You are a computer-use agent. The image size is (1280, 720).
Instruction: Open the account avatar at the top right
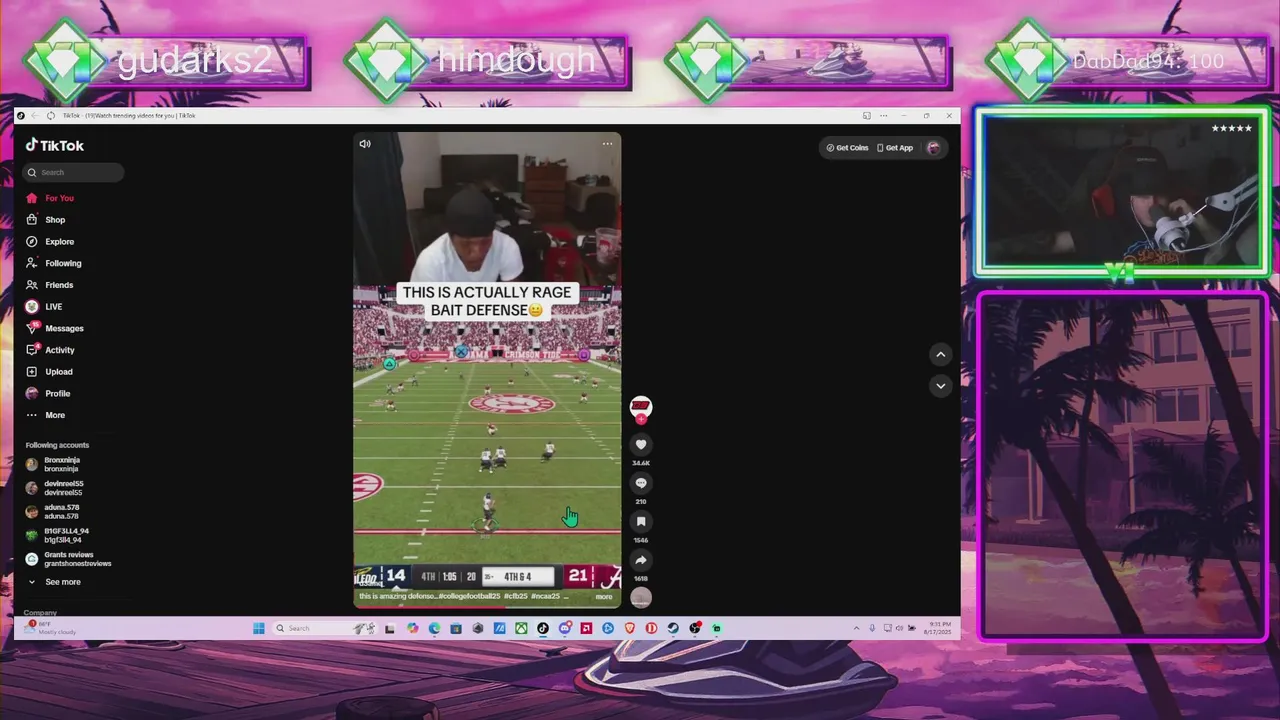pos(933,148)
